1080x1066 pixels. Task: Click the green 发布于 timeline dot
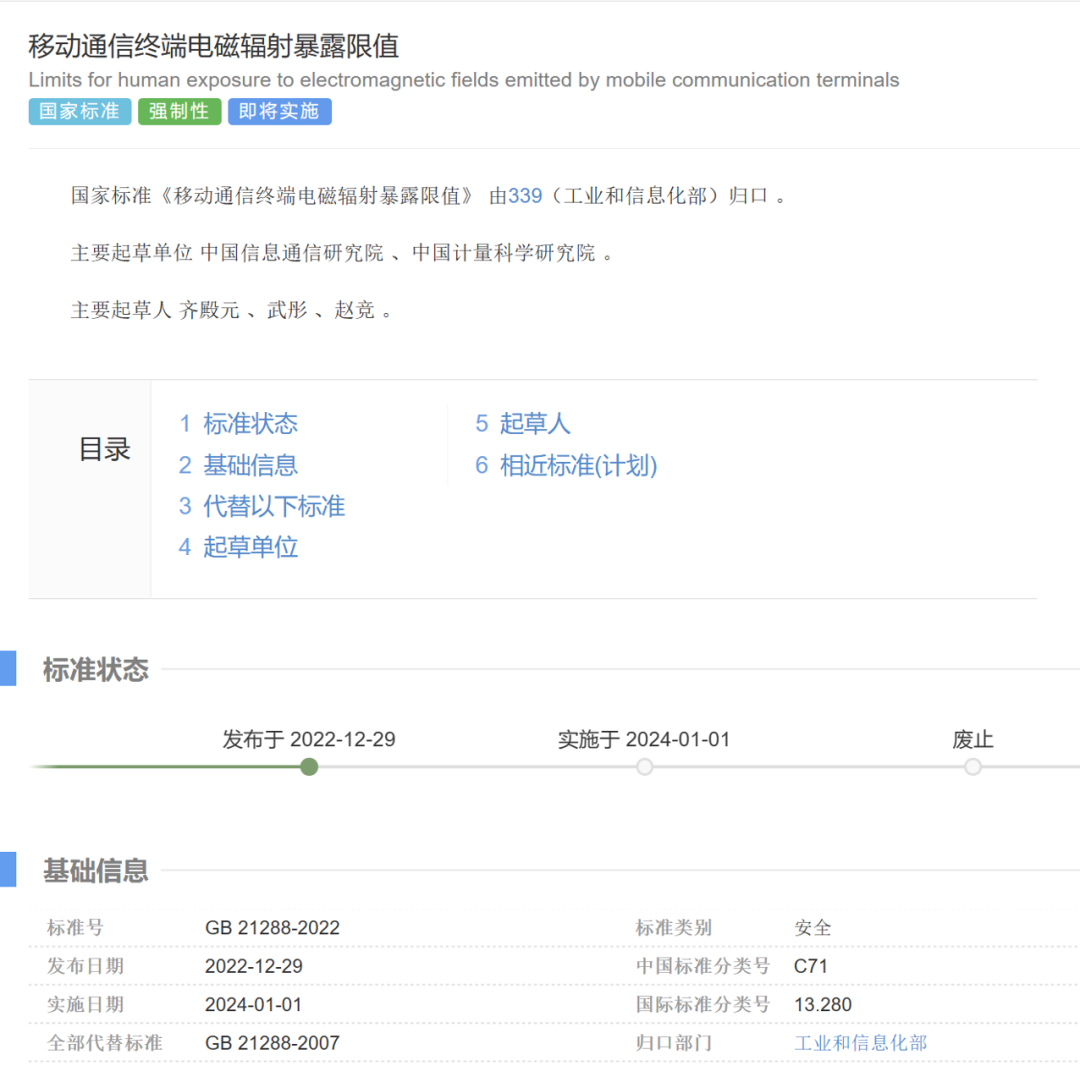[309, 767]
